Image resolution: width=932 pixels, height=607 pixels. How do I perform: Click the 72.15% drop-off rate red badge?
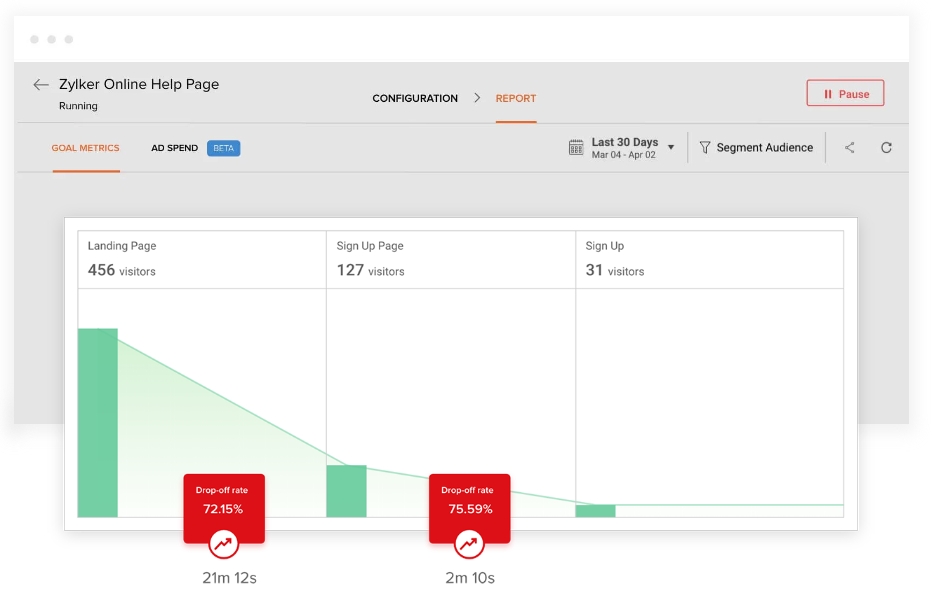pyautogui.click(x=224, y=500)
